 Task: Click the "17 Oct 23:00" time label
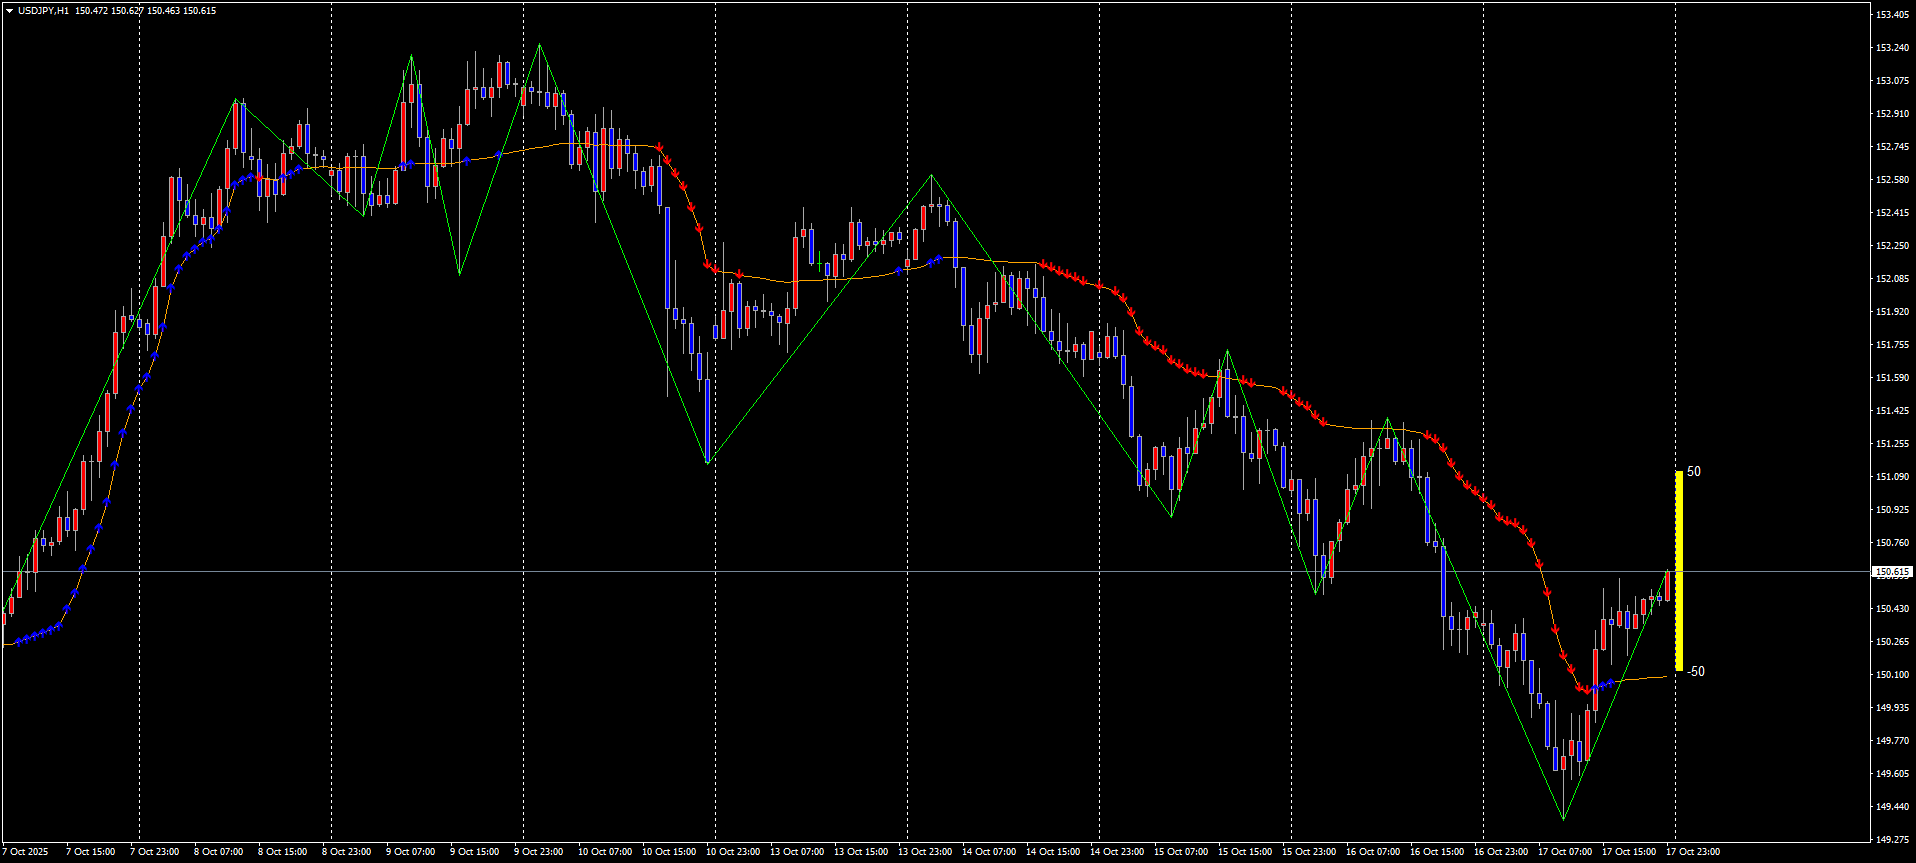tap(1692, 852)
